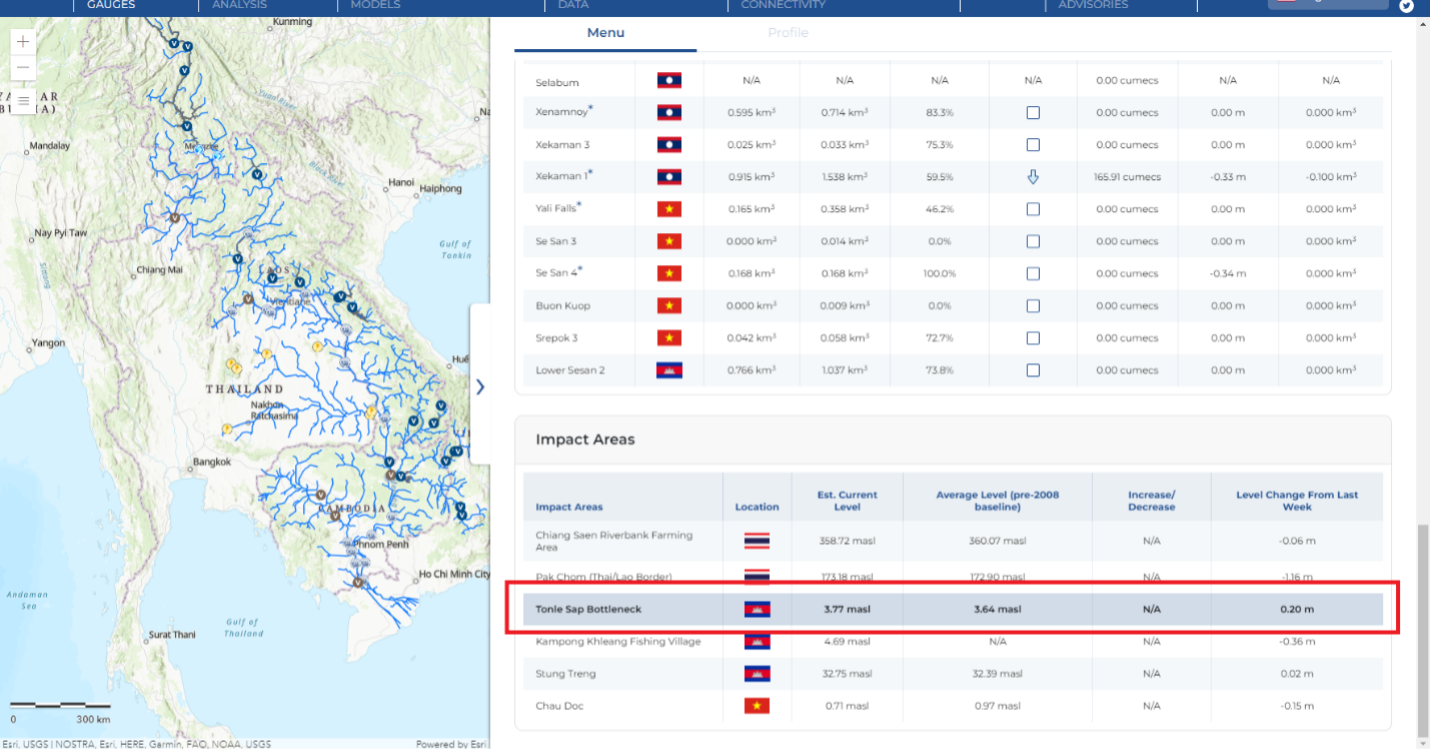Collapse the side panel with chevron arrow

click(480, 386)
